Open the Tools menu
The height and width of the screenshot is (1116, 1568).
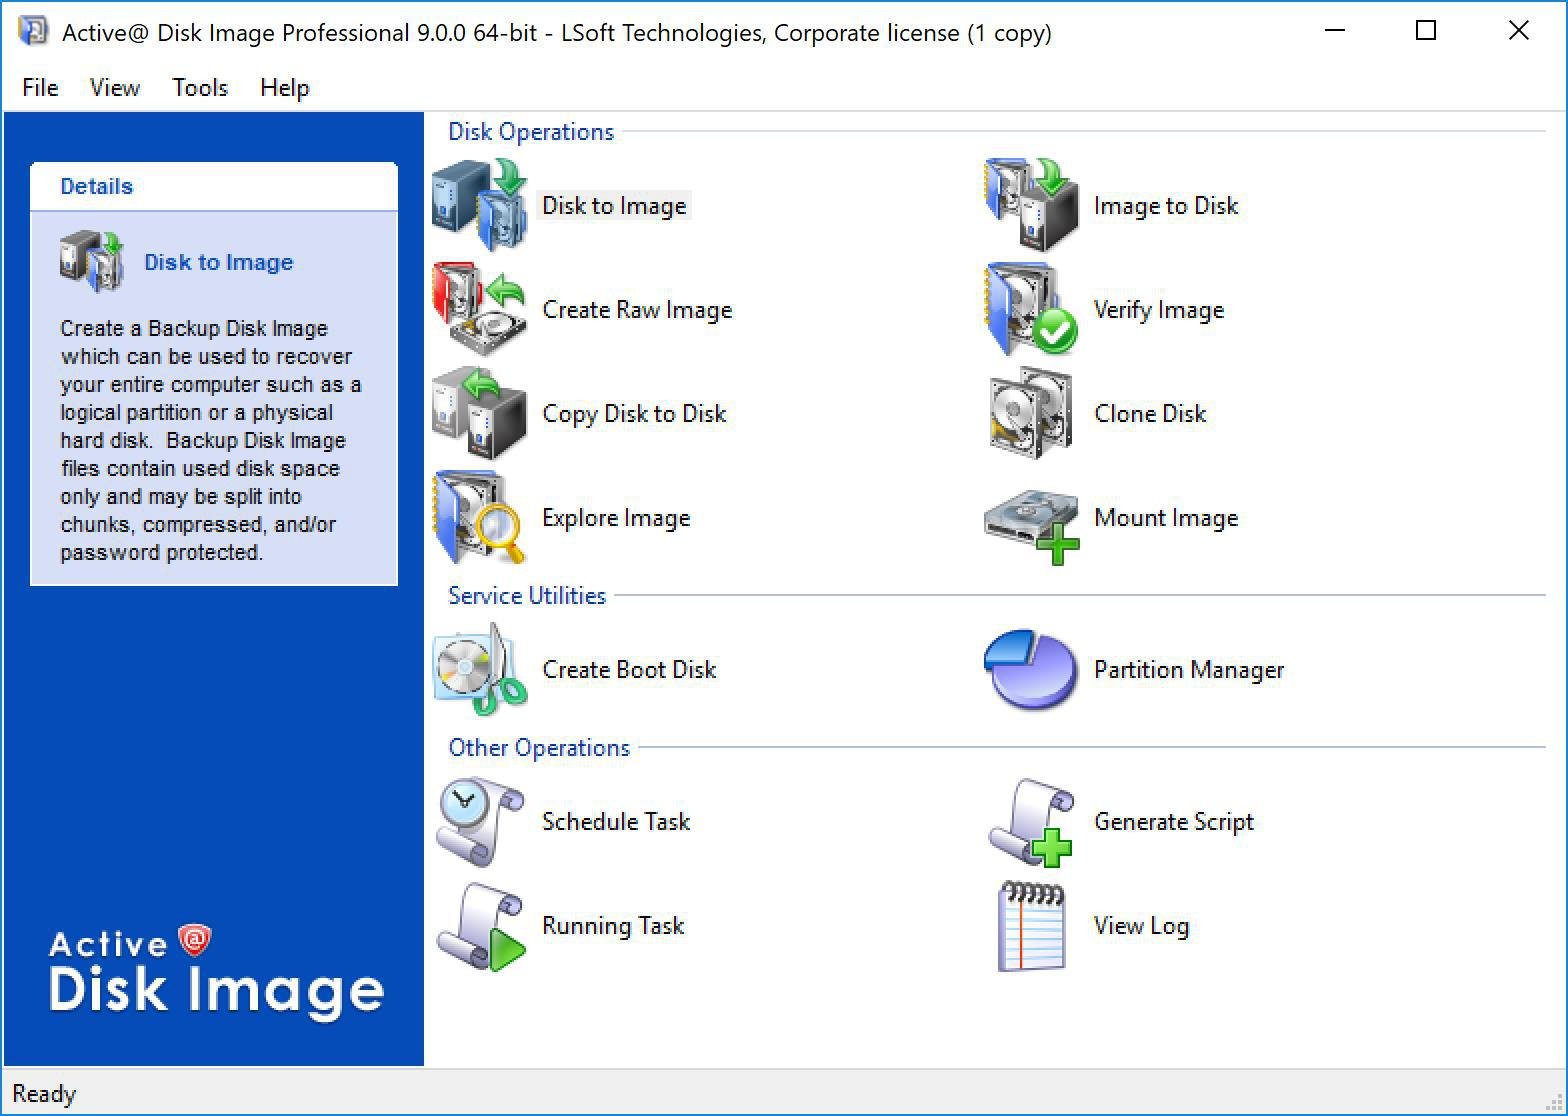[199, 88]
